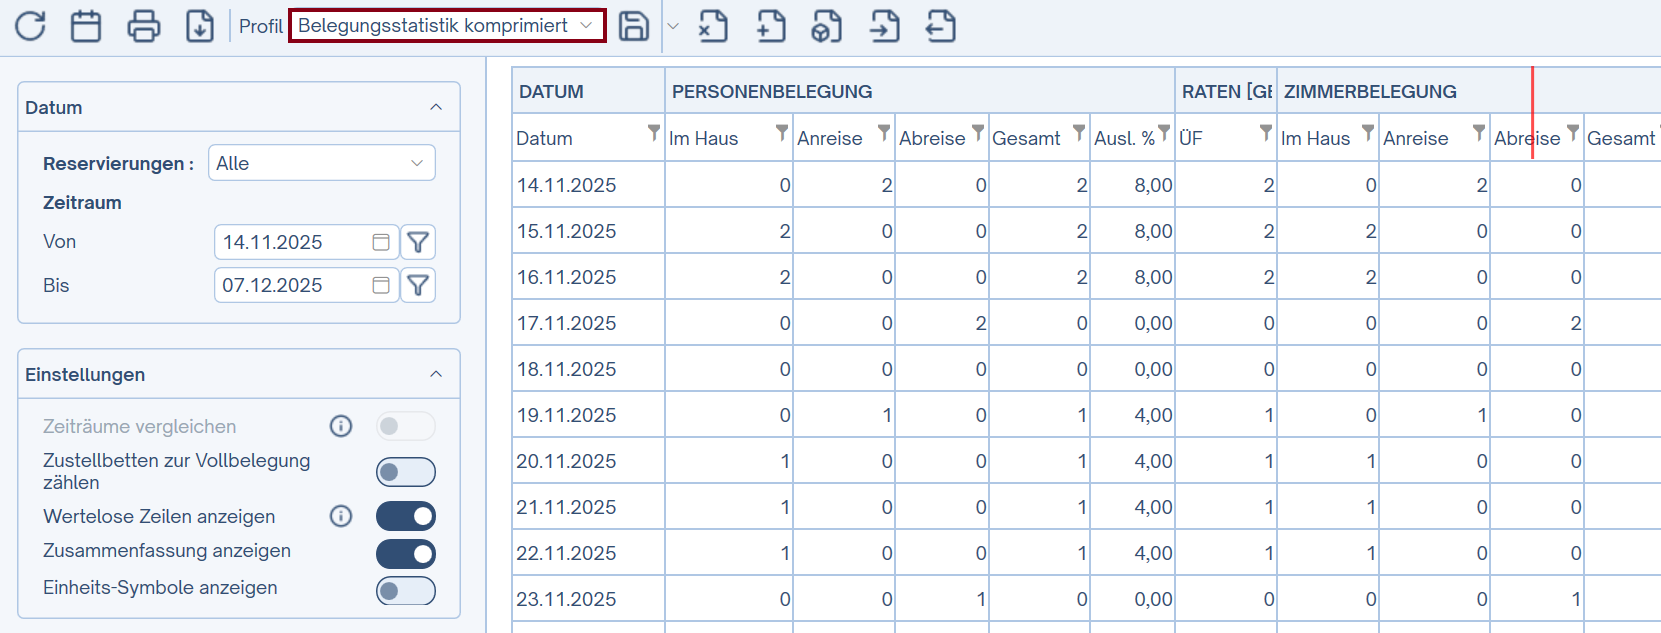Collapse the Einstellungen panel
This screenshot has height=633, width=1661.
coord(436,374)
